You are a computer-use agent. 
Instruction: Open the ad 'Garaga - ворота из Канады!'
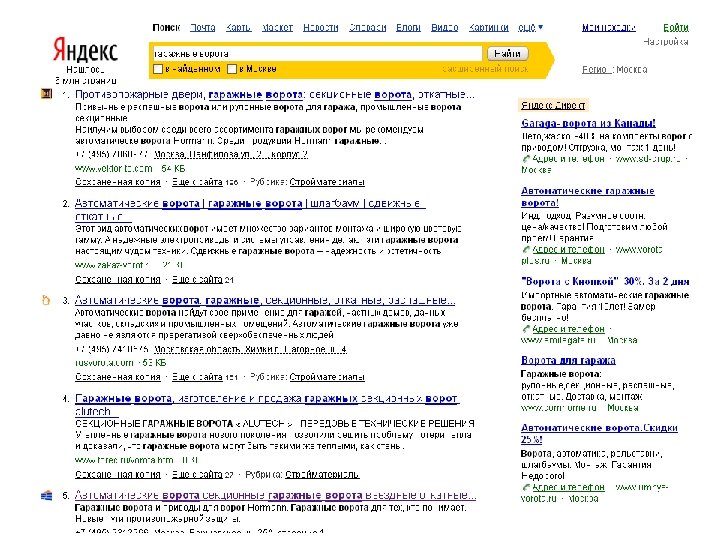[x=588, y=123]
